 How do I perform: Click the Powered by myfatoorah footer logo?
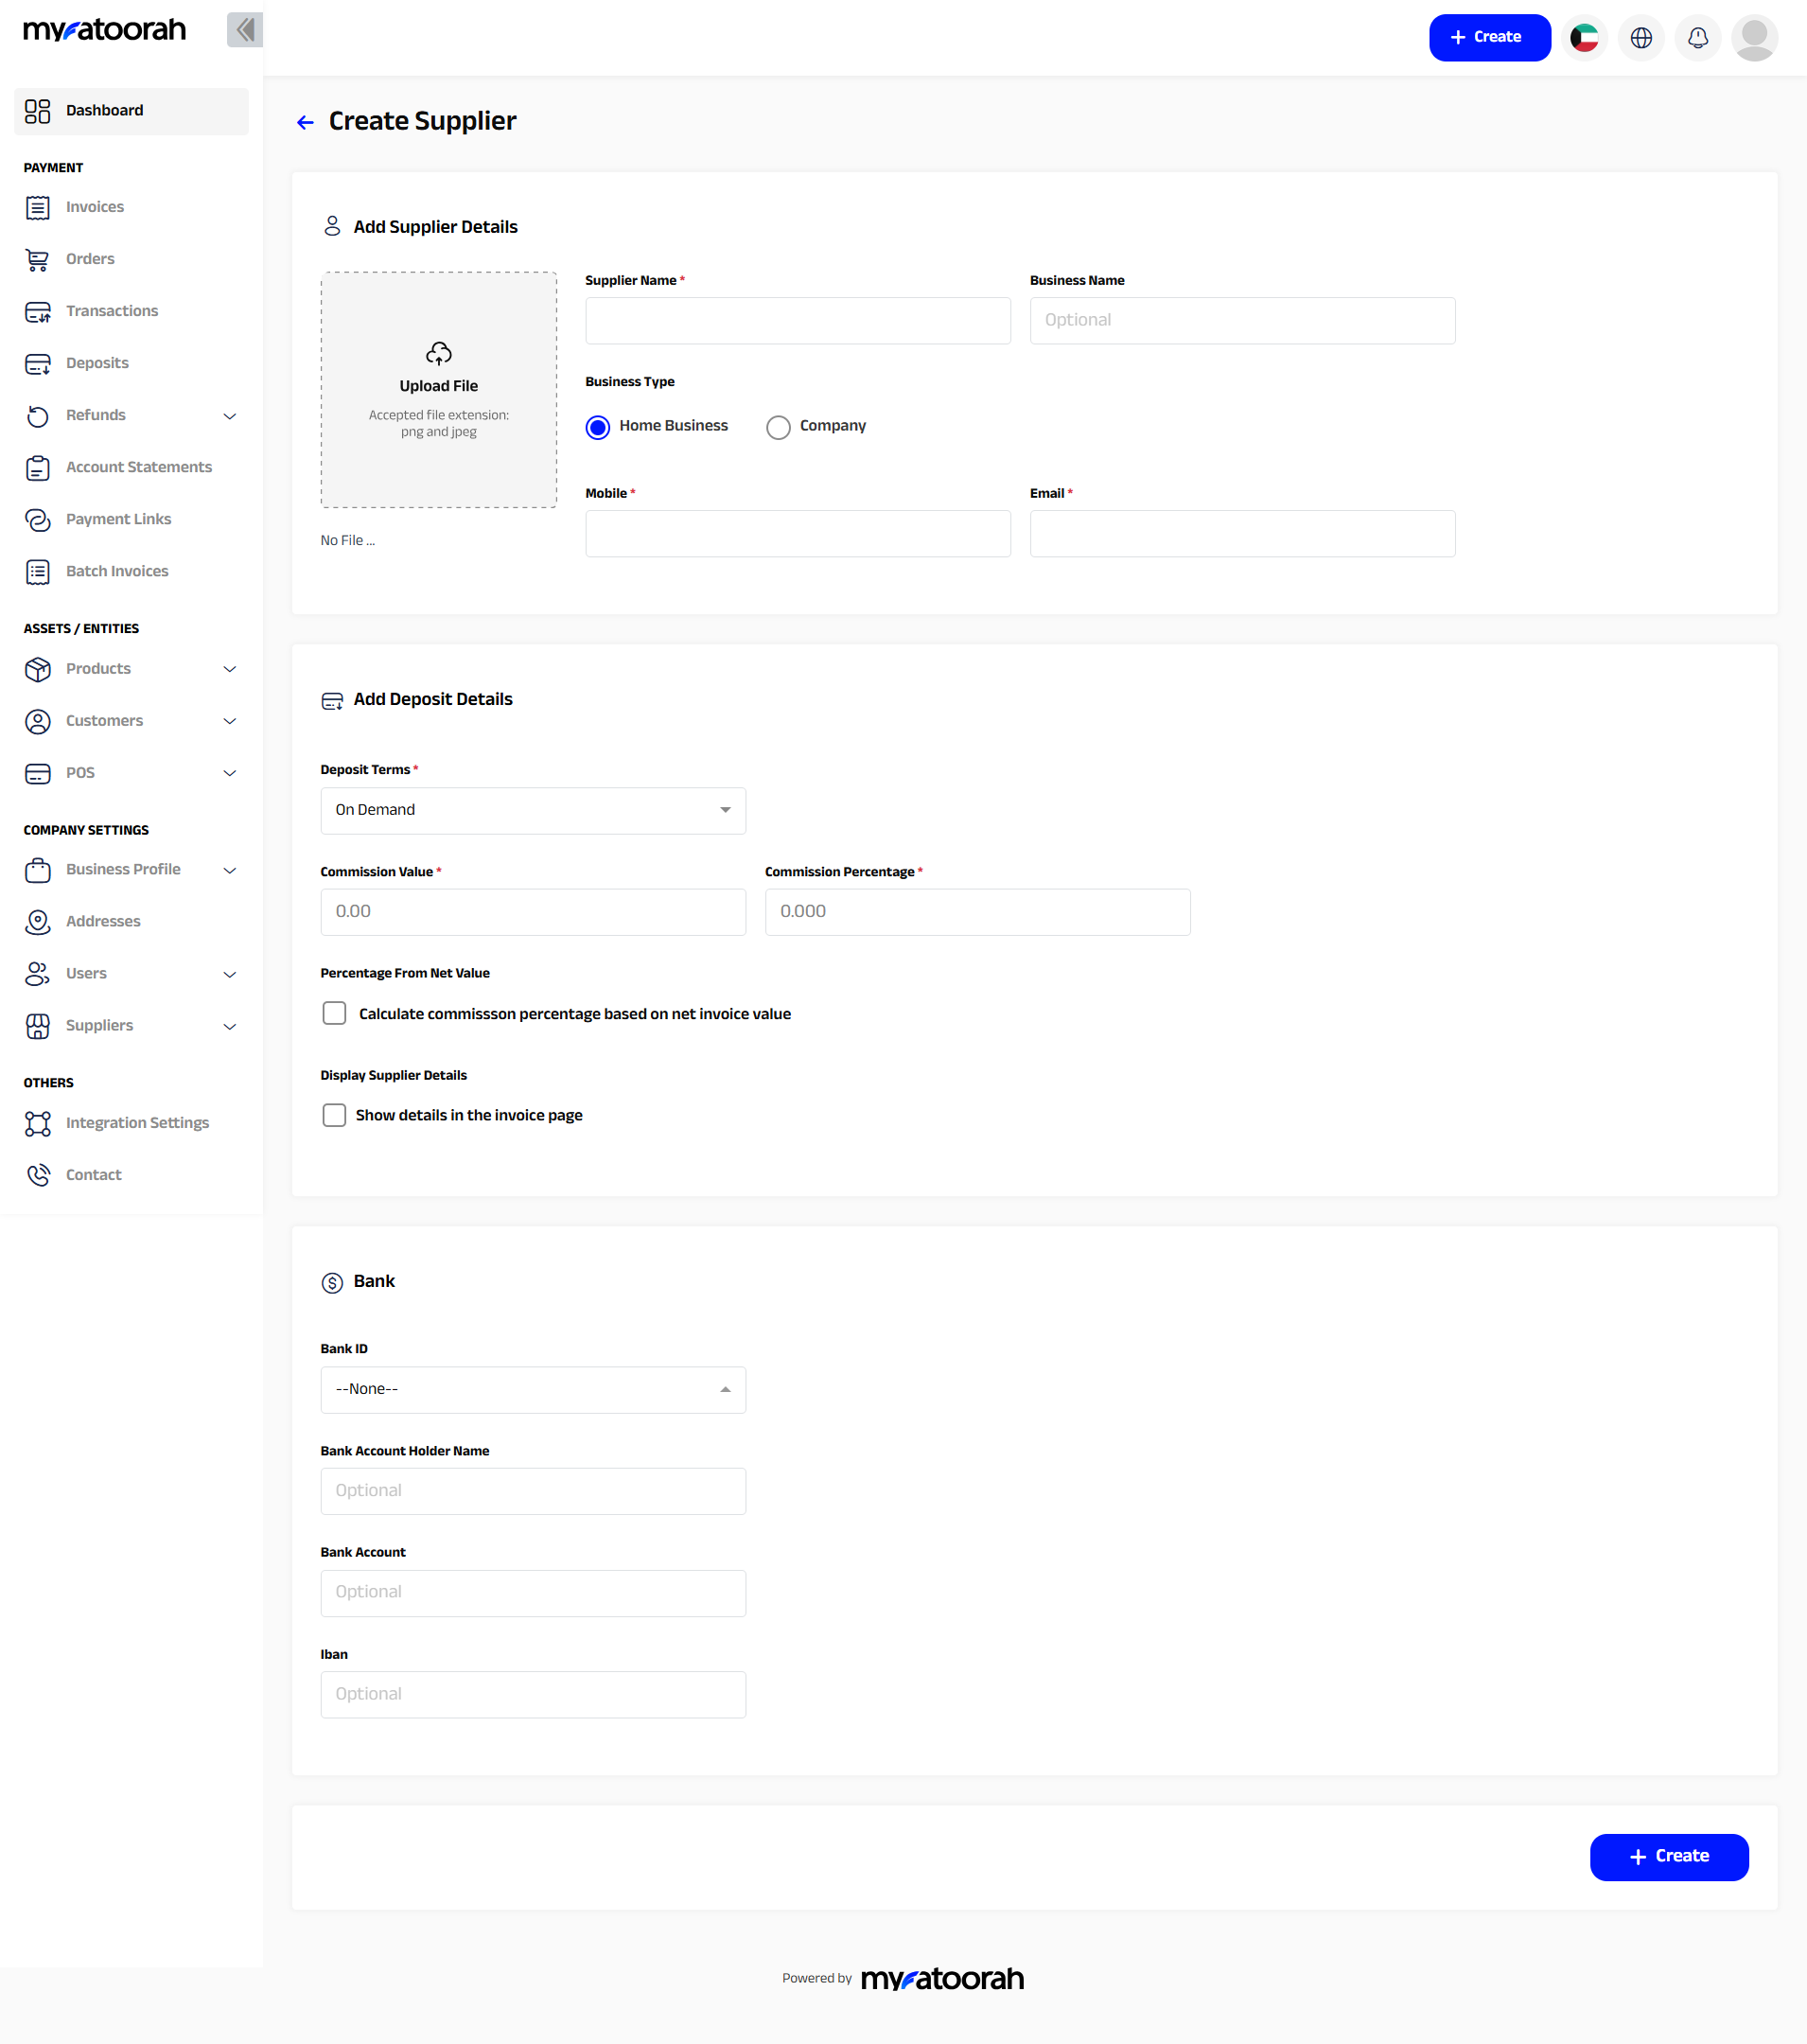coord(942,1979)
